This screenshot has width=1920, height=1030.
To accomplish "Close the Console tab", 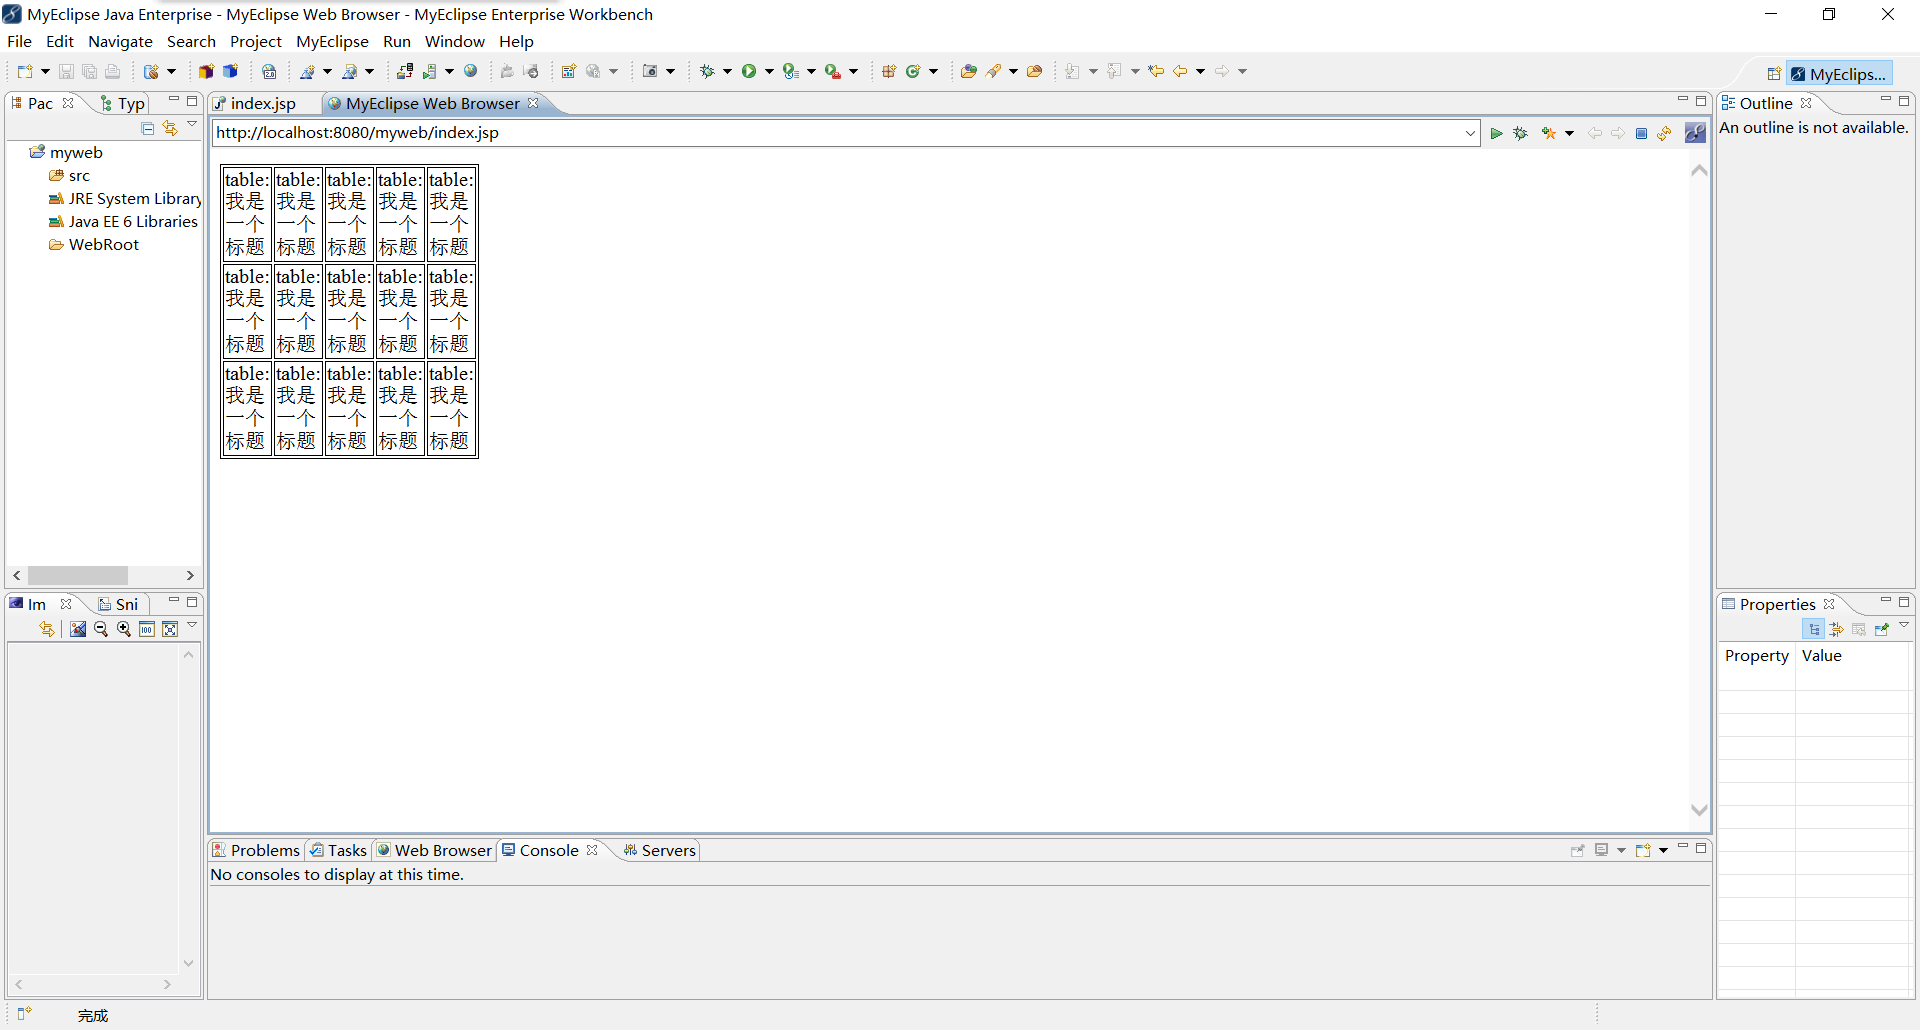I will click(592, 850).
